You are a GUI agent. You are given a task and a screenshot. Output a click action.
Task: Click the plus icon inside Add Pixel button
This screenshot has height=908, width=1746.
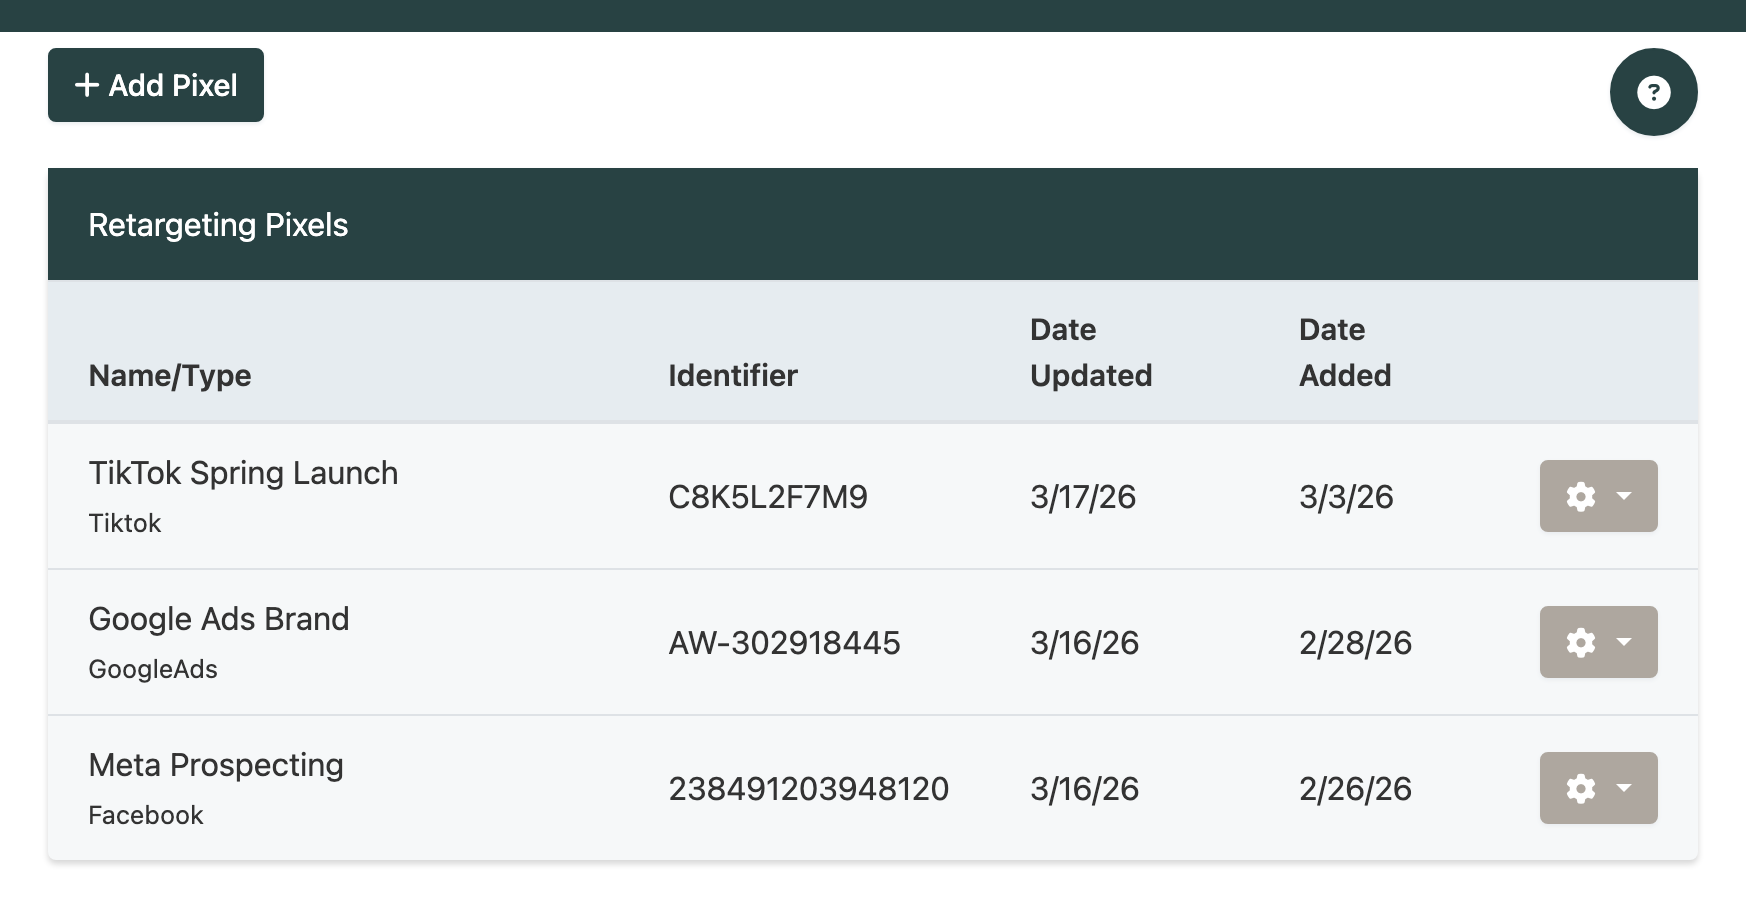[87, 84]
